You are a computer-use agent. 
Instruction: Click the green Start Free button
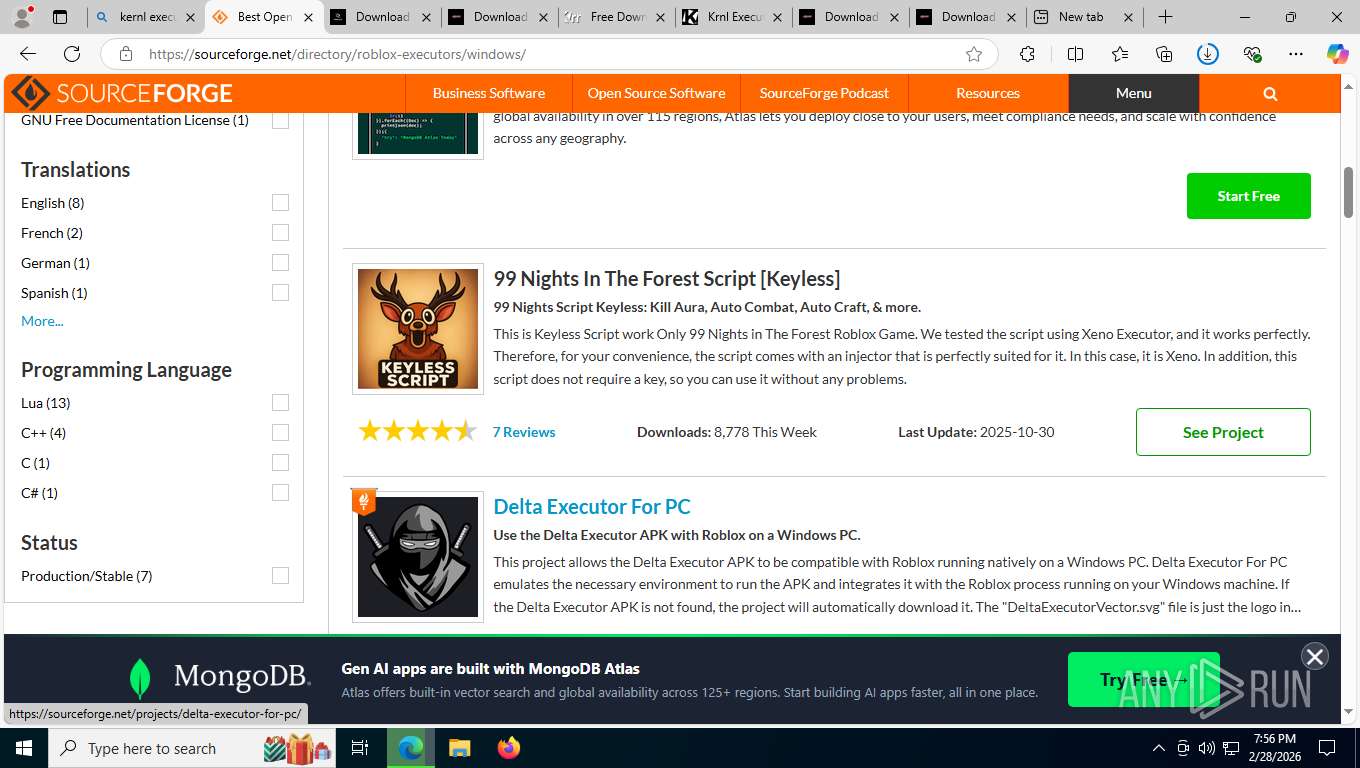click(1248, 196)
